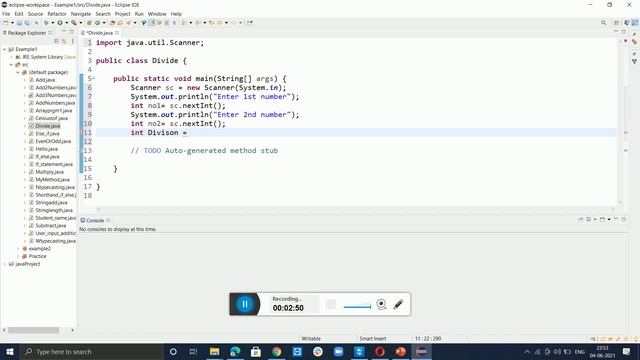Viewport: 640px width, 360px height.
Task: Click the Package Explorer horizontal scrollbar
Action: (33, 330)
